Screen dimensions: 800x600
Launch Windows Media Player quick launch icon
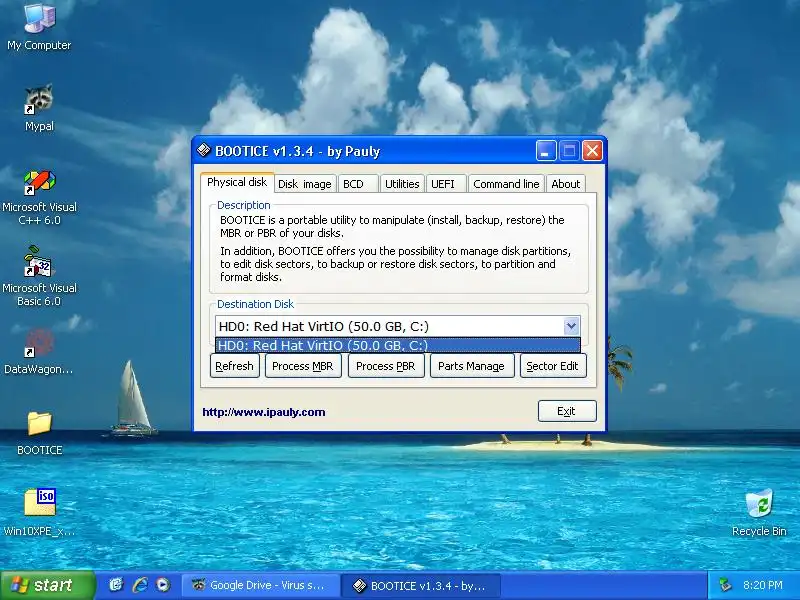(163, 585)
